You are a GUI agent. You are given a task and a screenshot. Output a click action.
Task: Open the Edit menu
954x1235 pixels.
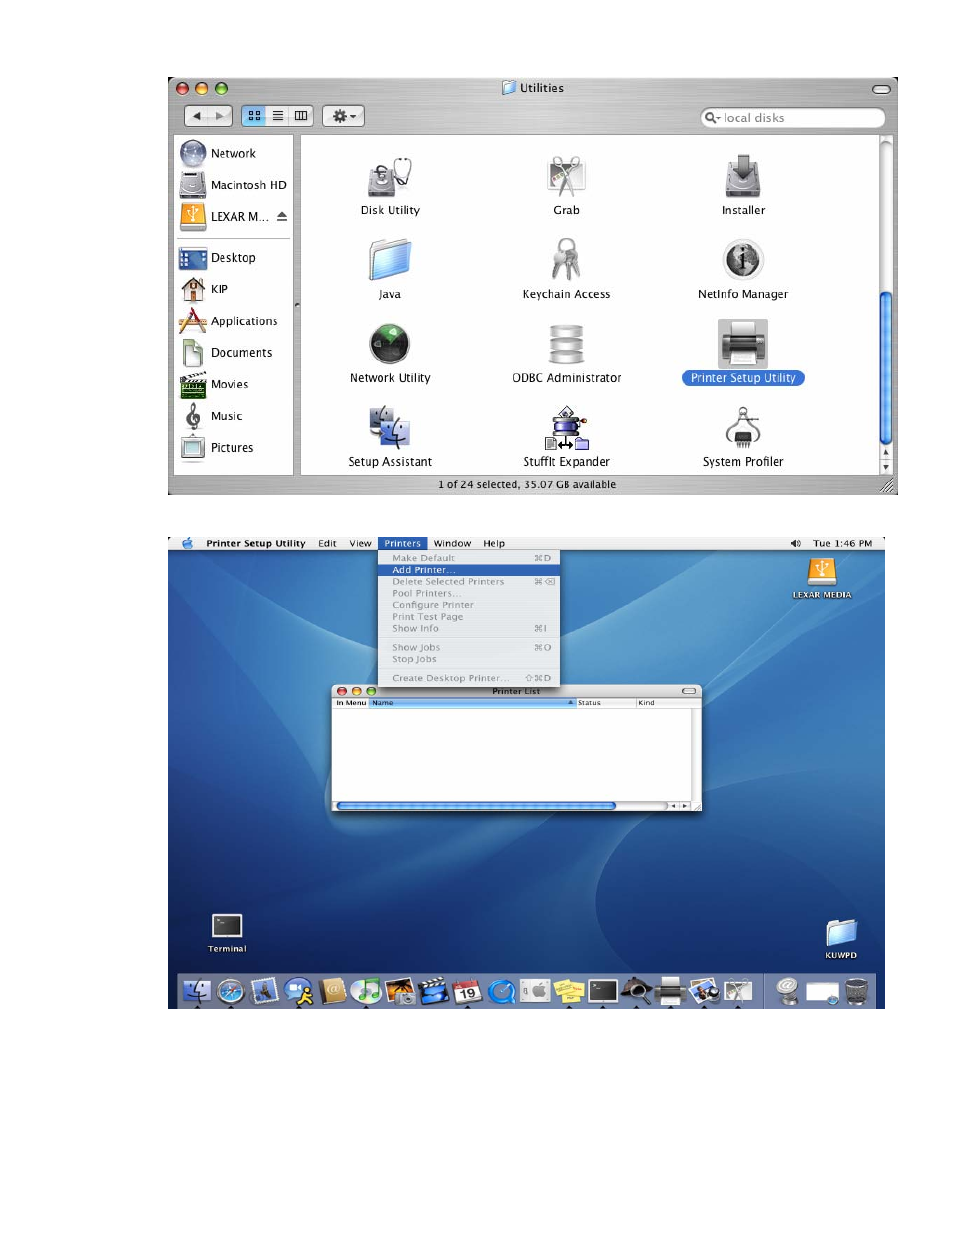[x=327, y=544]
